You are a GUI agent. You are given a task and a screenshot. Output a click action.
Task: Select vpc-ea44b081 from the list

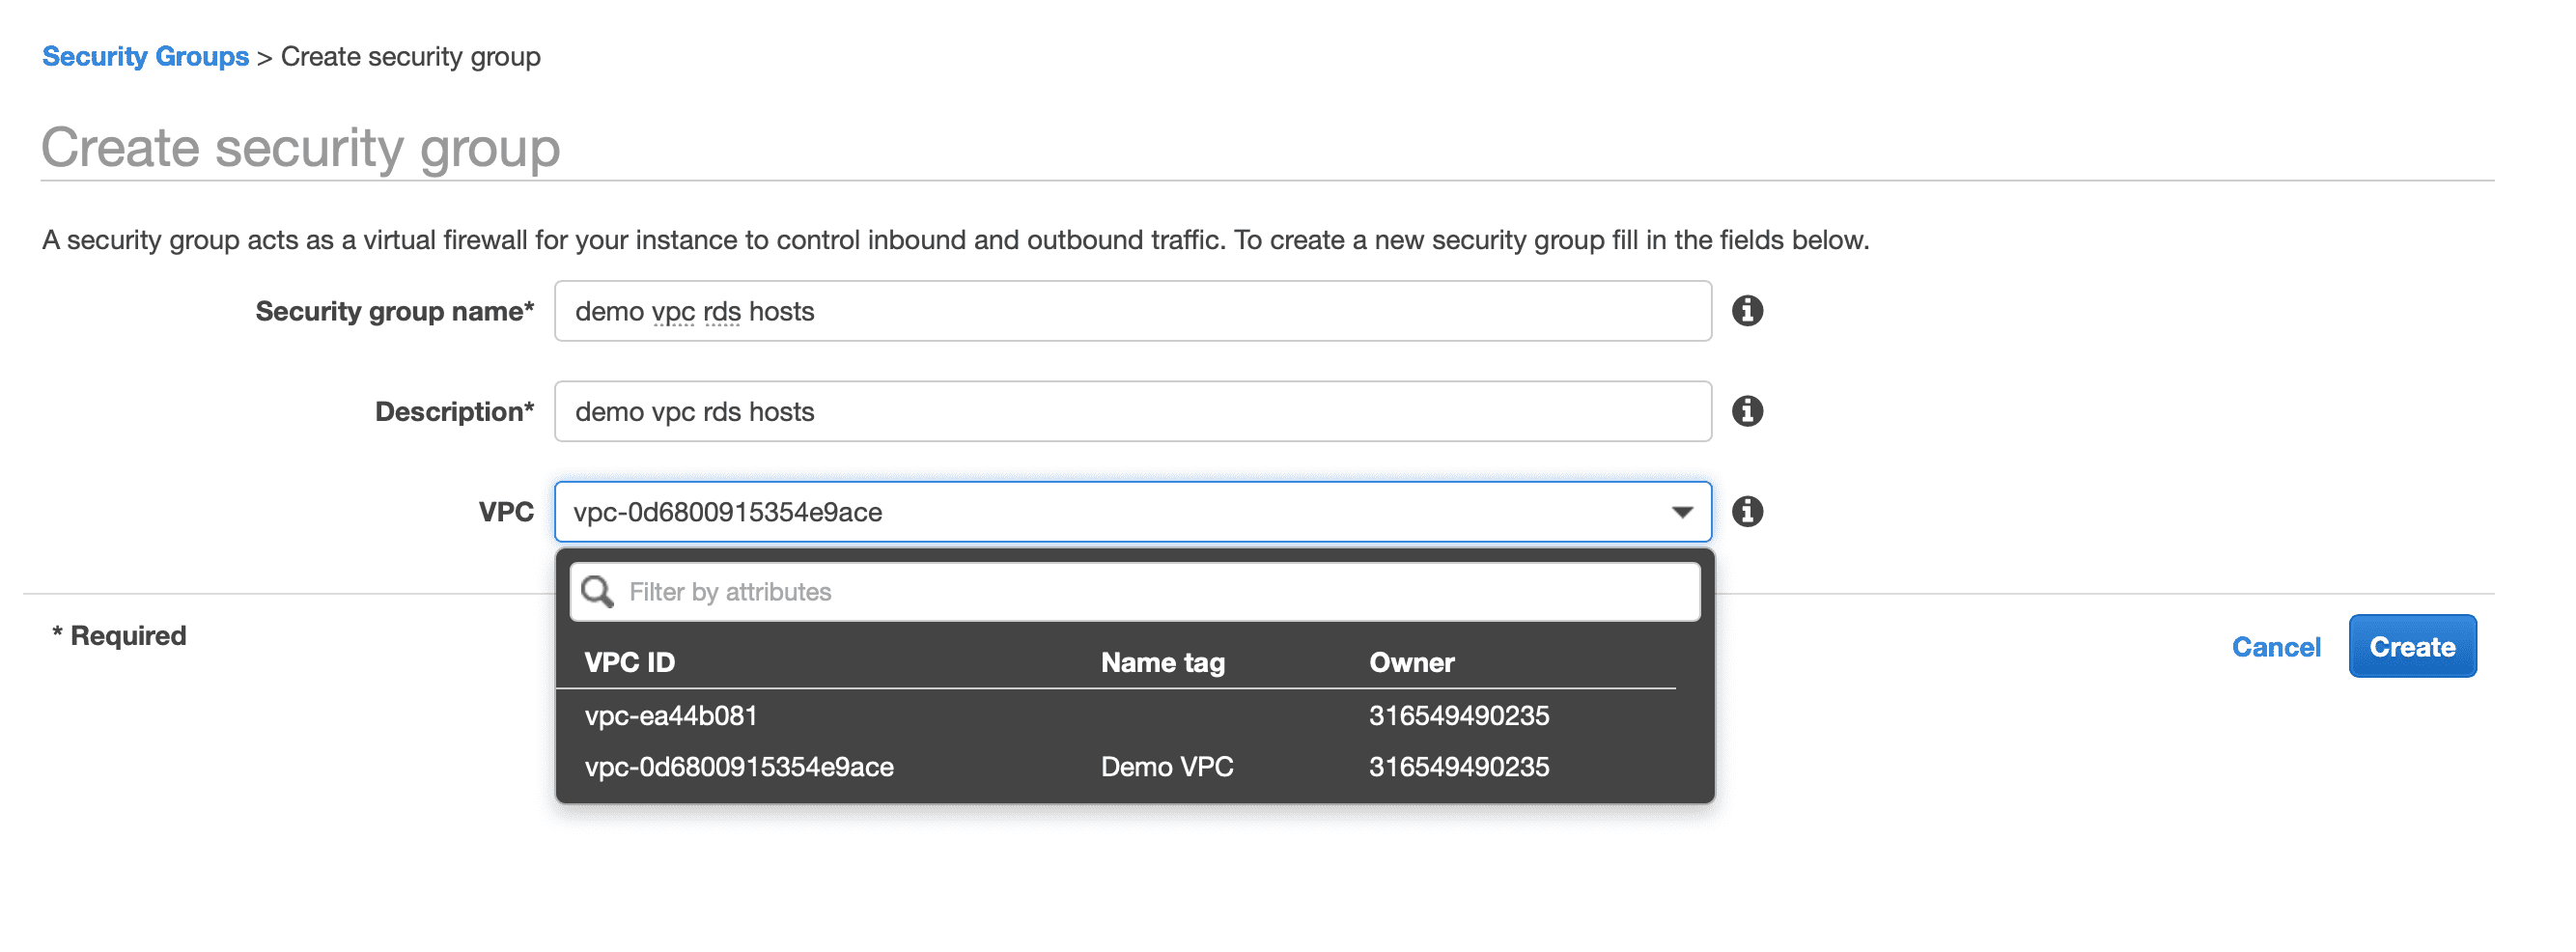pyautogui.click(x=1115, y=715)
